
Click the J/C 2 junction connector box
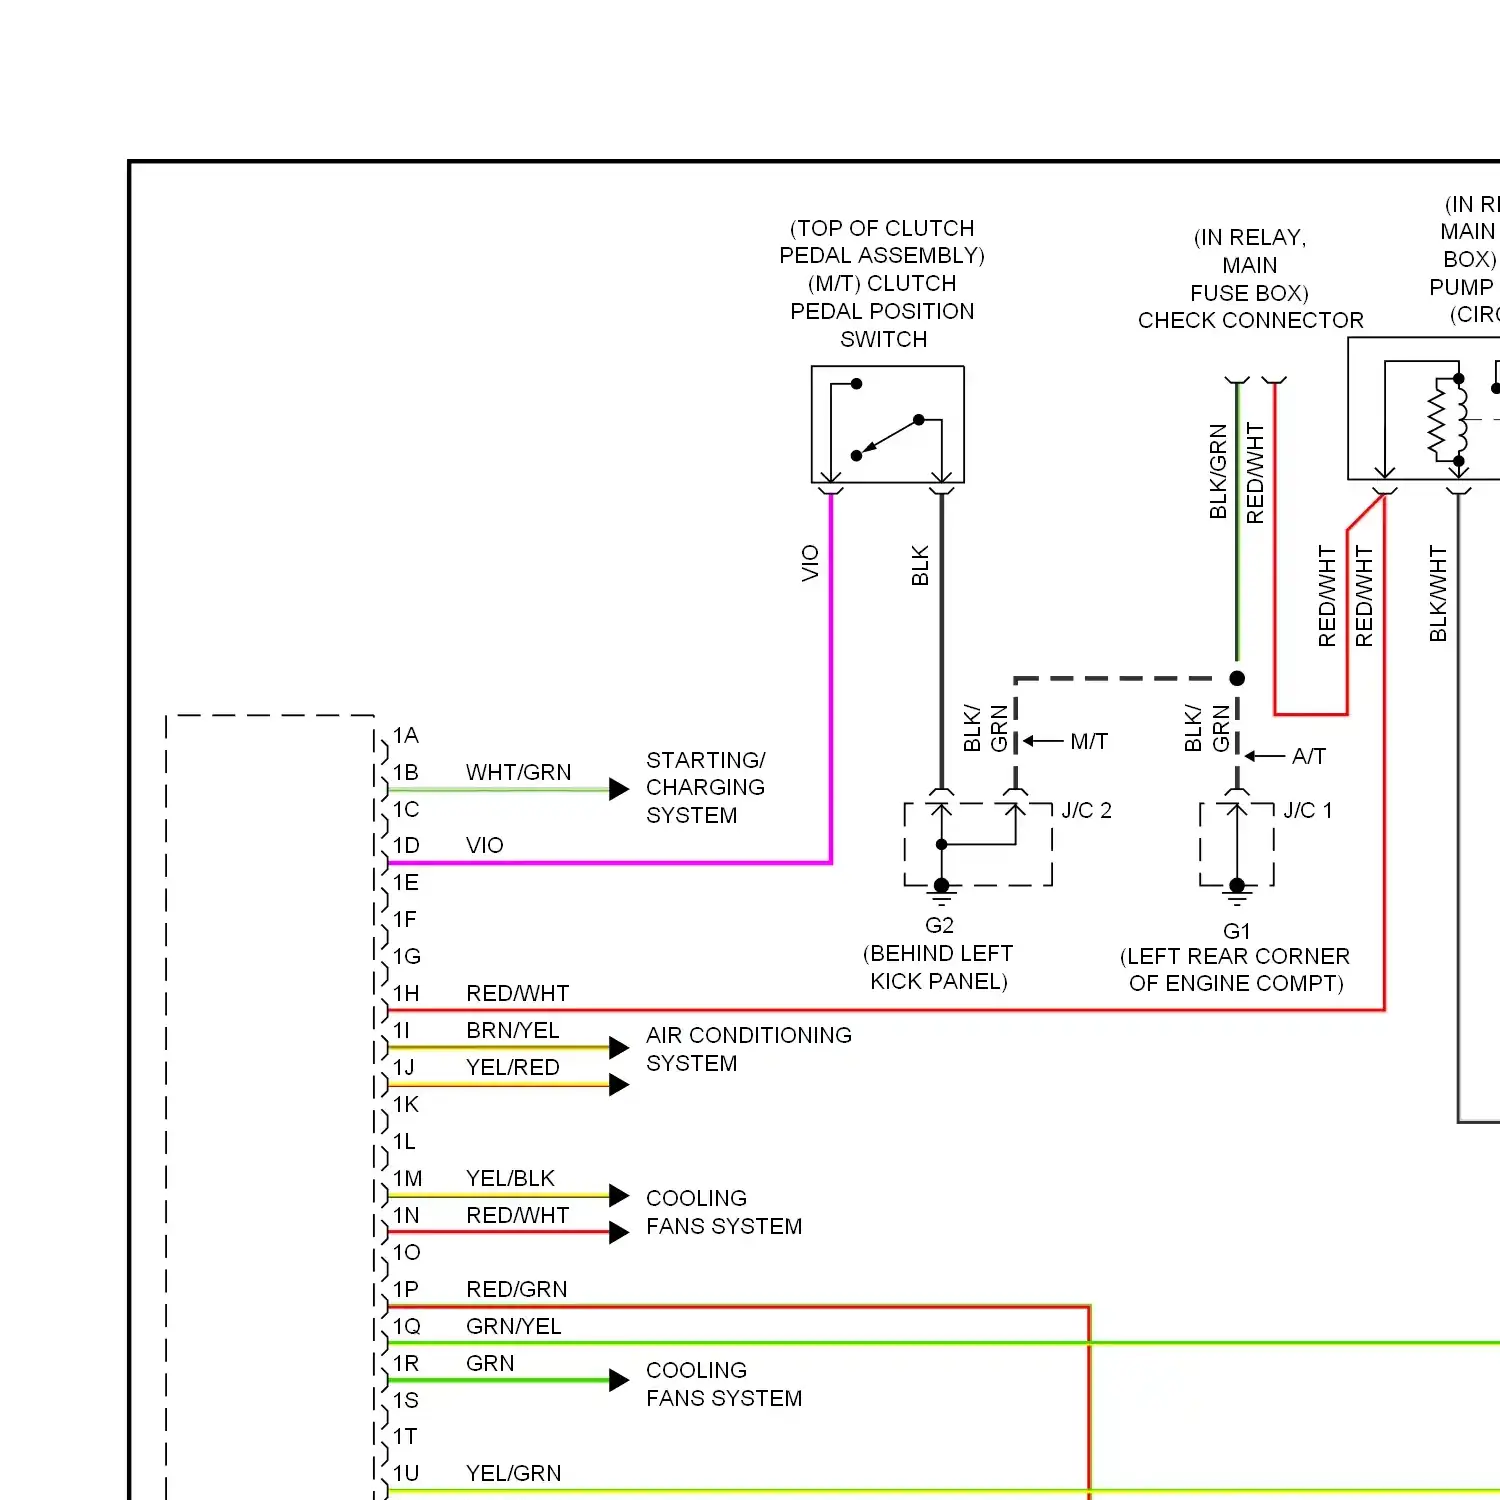(978, 844)
